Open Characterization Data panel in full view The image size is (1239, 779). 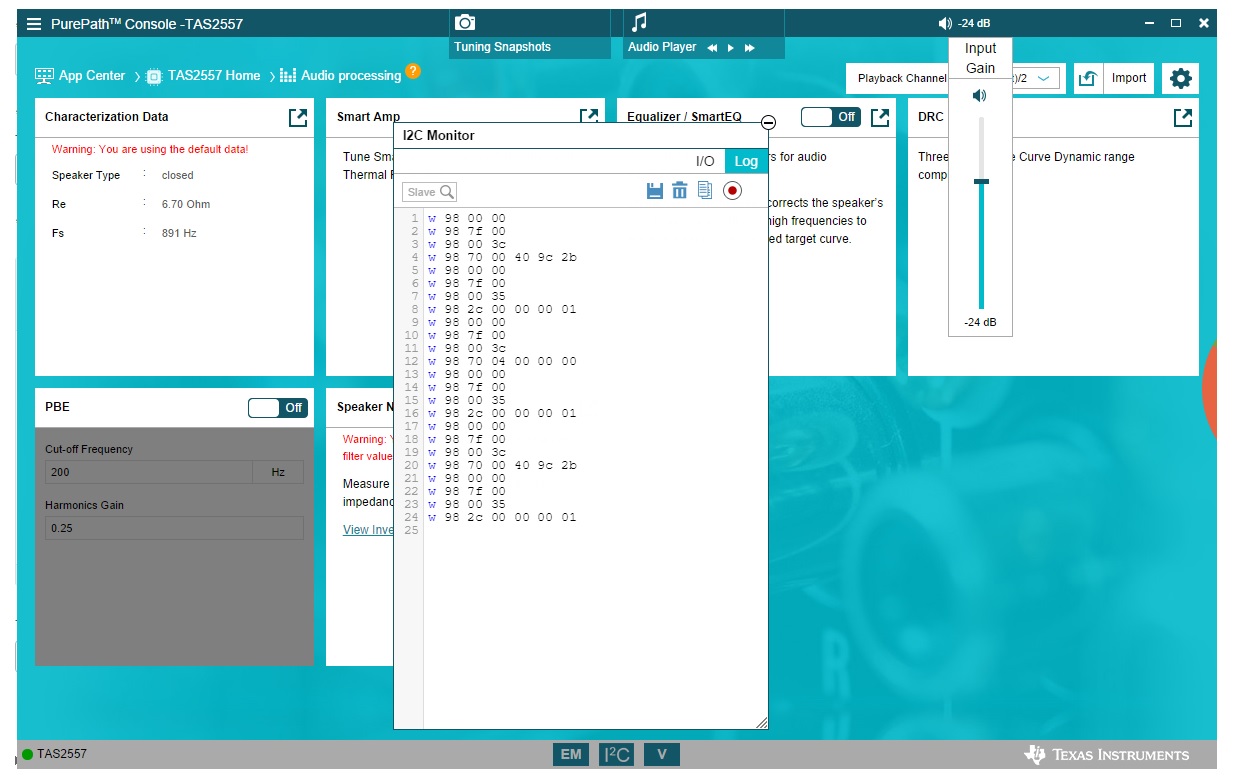coord(298,117)
